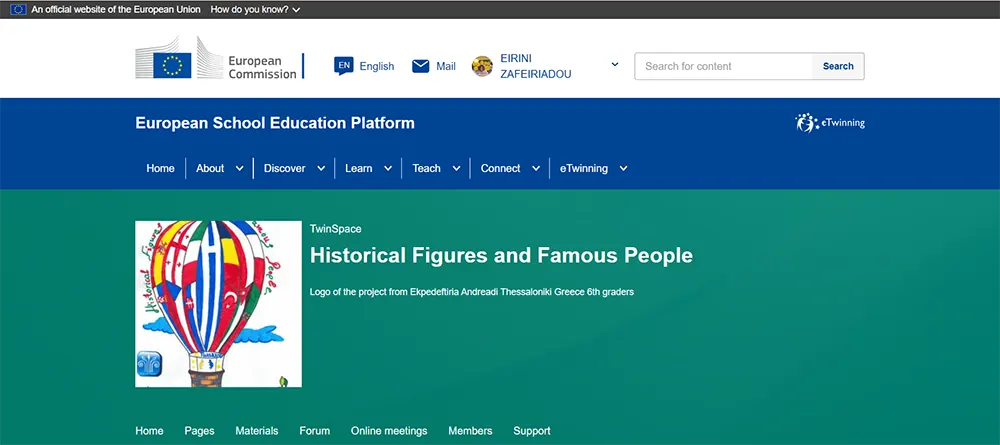Click the EU flag icon in top banner

(x=18, y=10)
